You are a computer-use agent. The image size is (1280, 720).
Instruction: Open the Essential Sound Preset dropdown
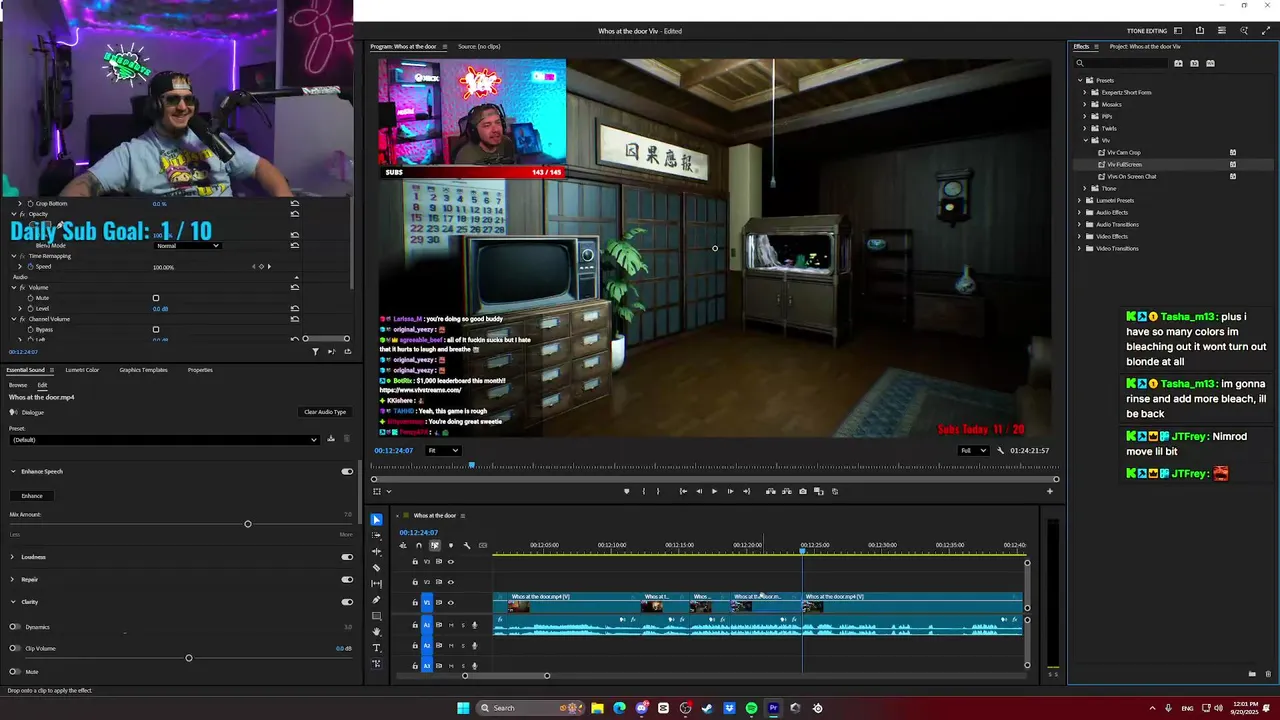164,440
